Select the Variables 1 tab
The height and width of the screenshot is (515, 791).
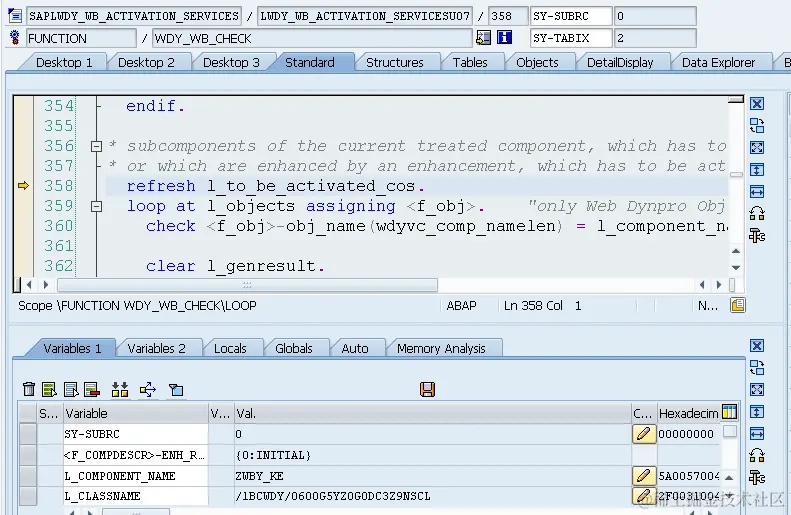[x=72, y=349]
